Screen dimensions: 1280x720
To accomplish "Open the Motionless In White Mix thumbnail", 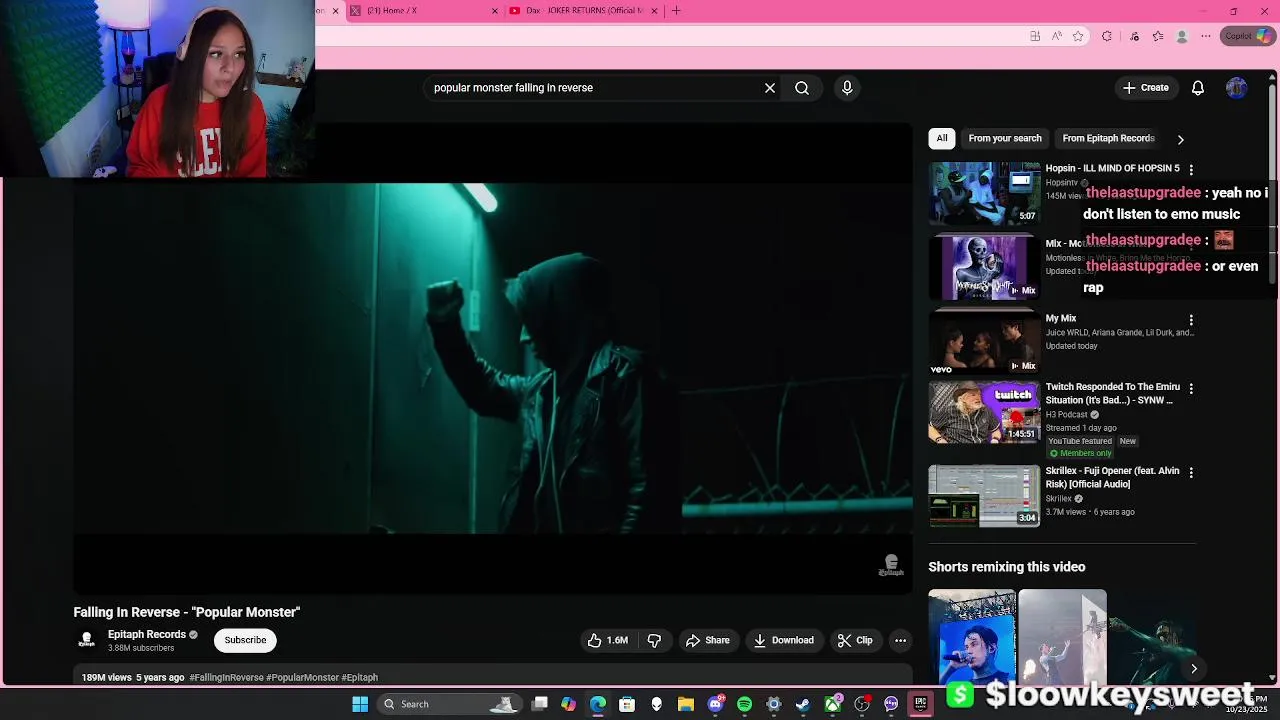I will click(984, 268).
